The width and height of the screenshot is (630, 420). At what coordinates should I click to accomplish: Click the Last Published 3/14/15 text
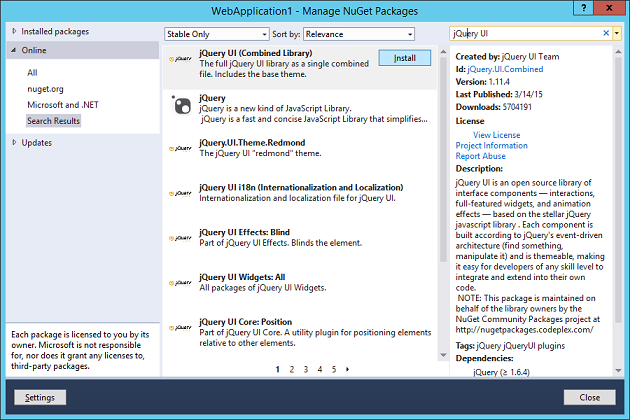tap(499, 94)
